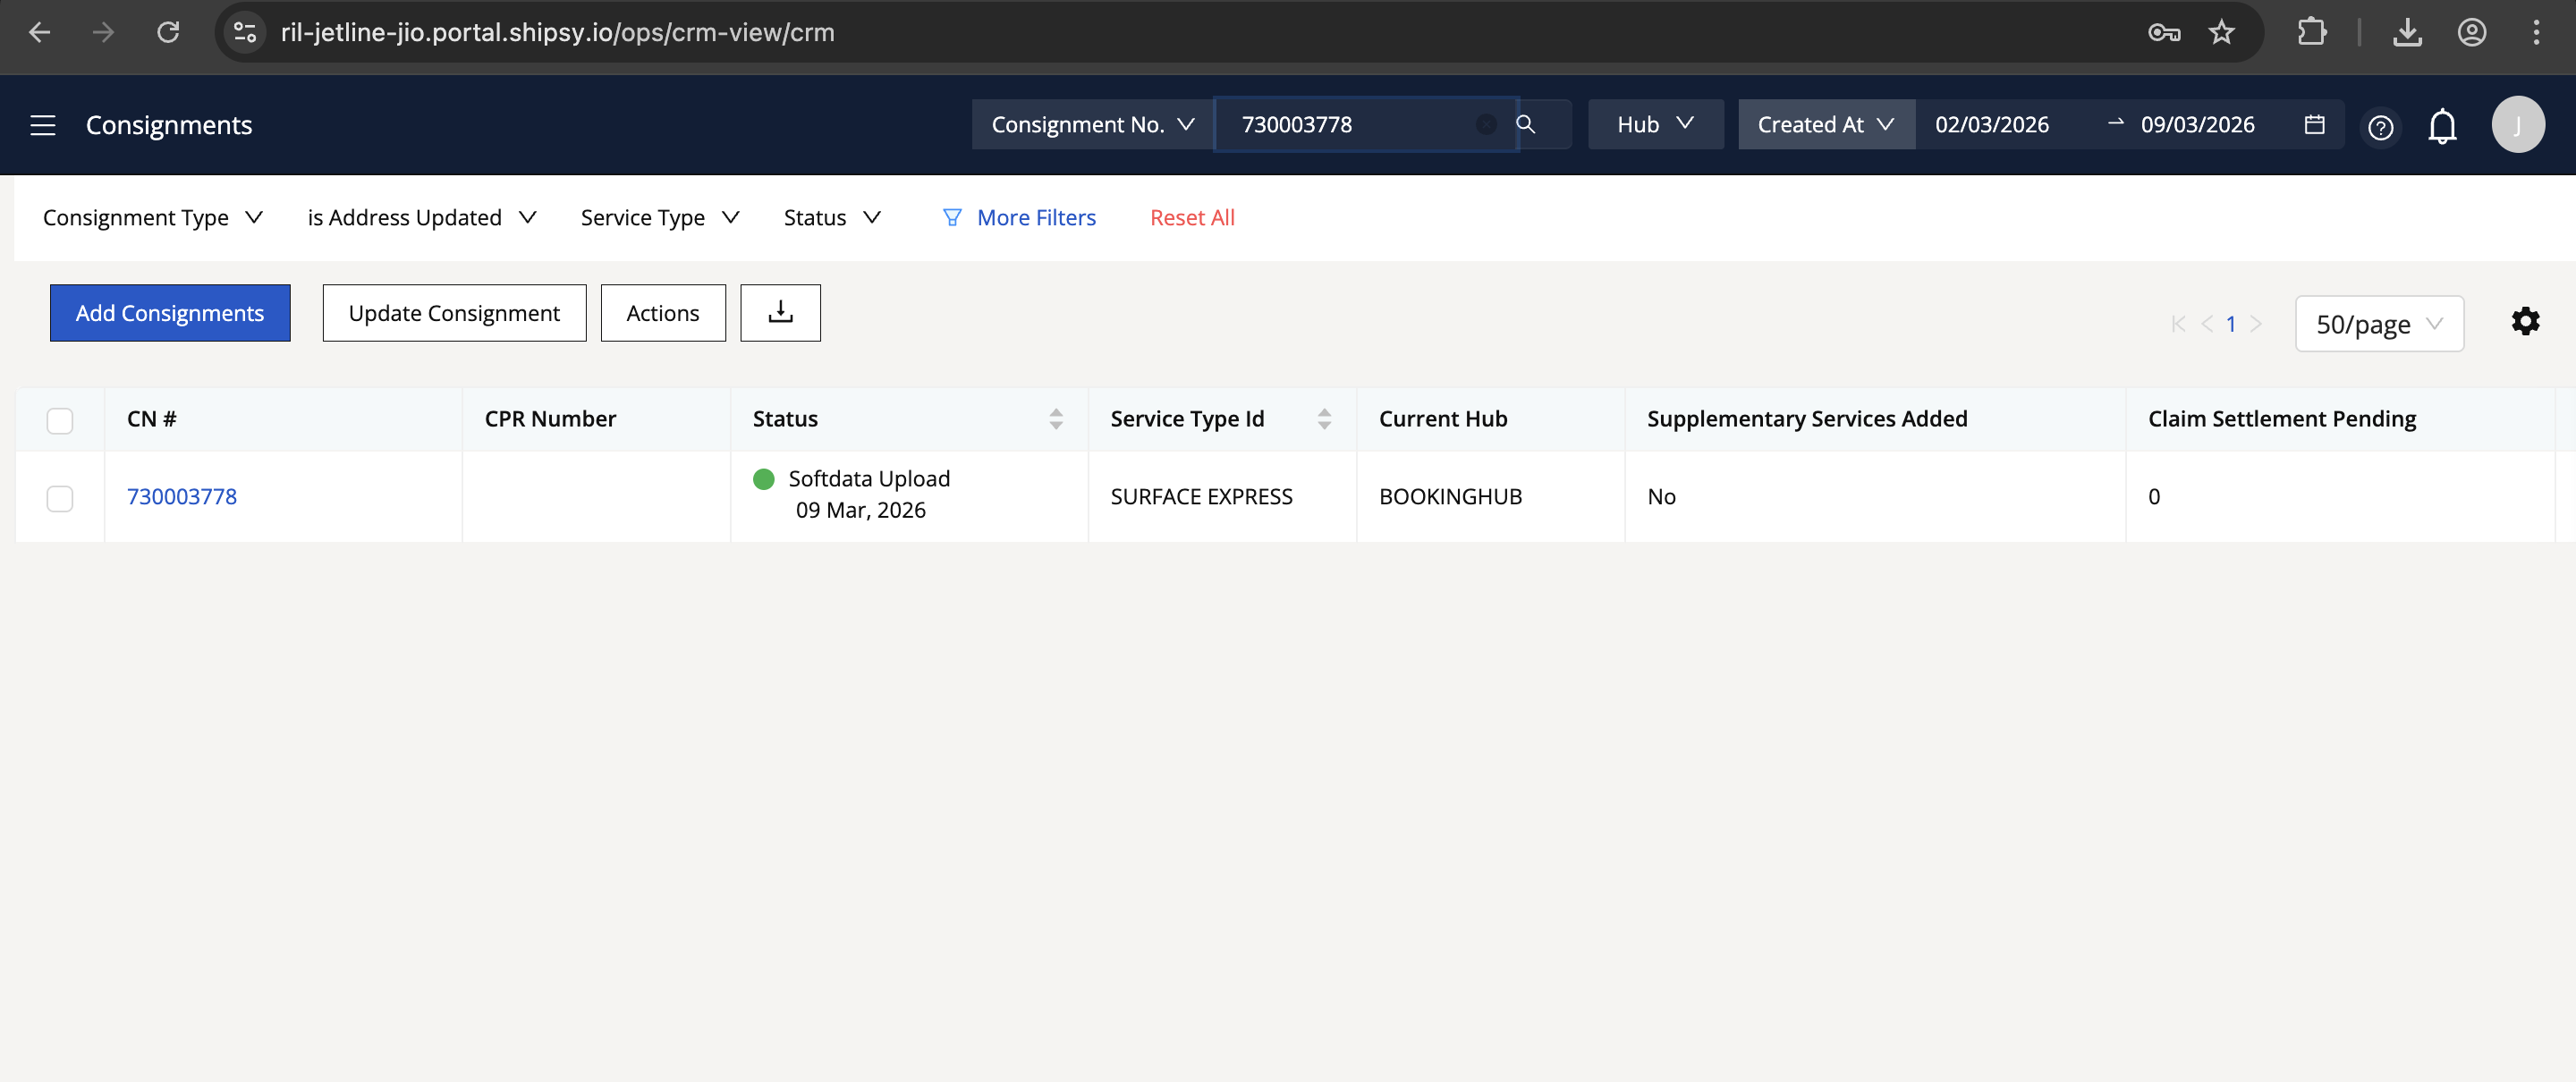Screen dimensions: 2576x1082
Task: Open the hamburger navigation menu
Action: [x=42, y=125]
